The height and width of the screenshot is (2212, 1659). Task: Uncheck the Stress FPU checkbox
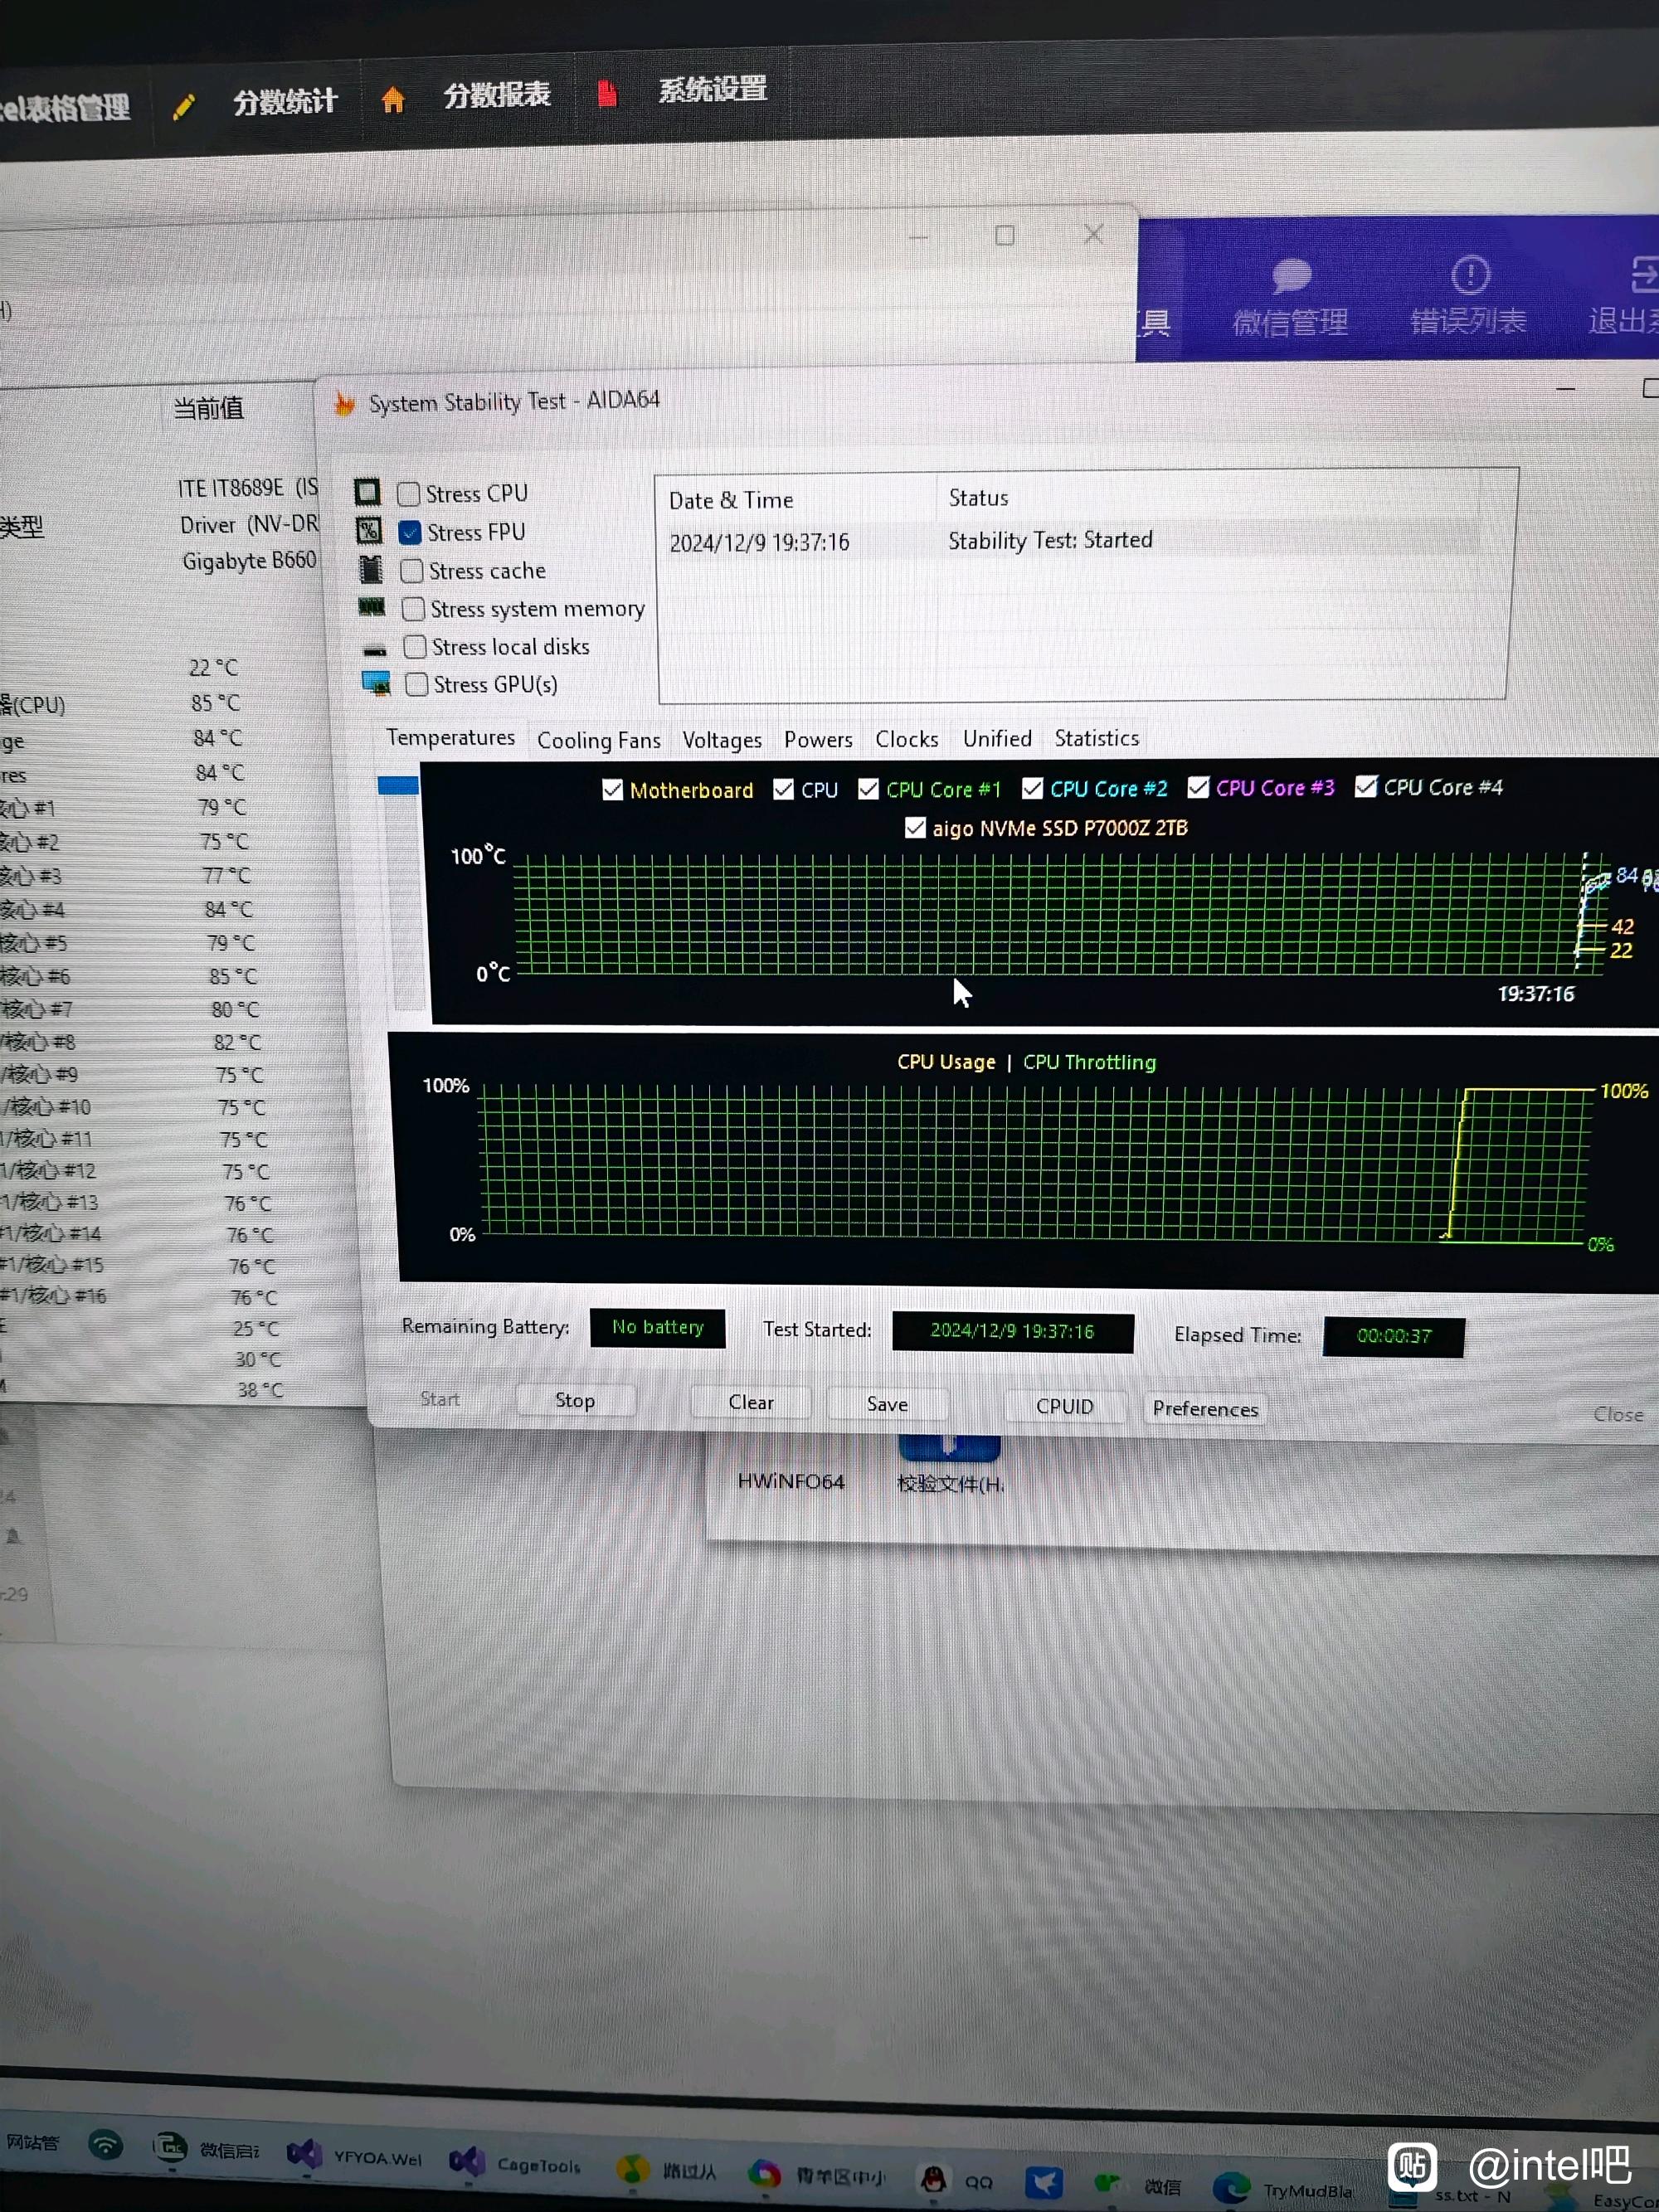pyautogui.click(x=409, y=532)
